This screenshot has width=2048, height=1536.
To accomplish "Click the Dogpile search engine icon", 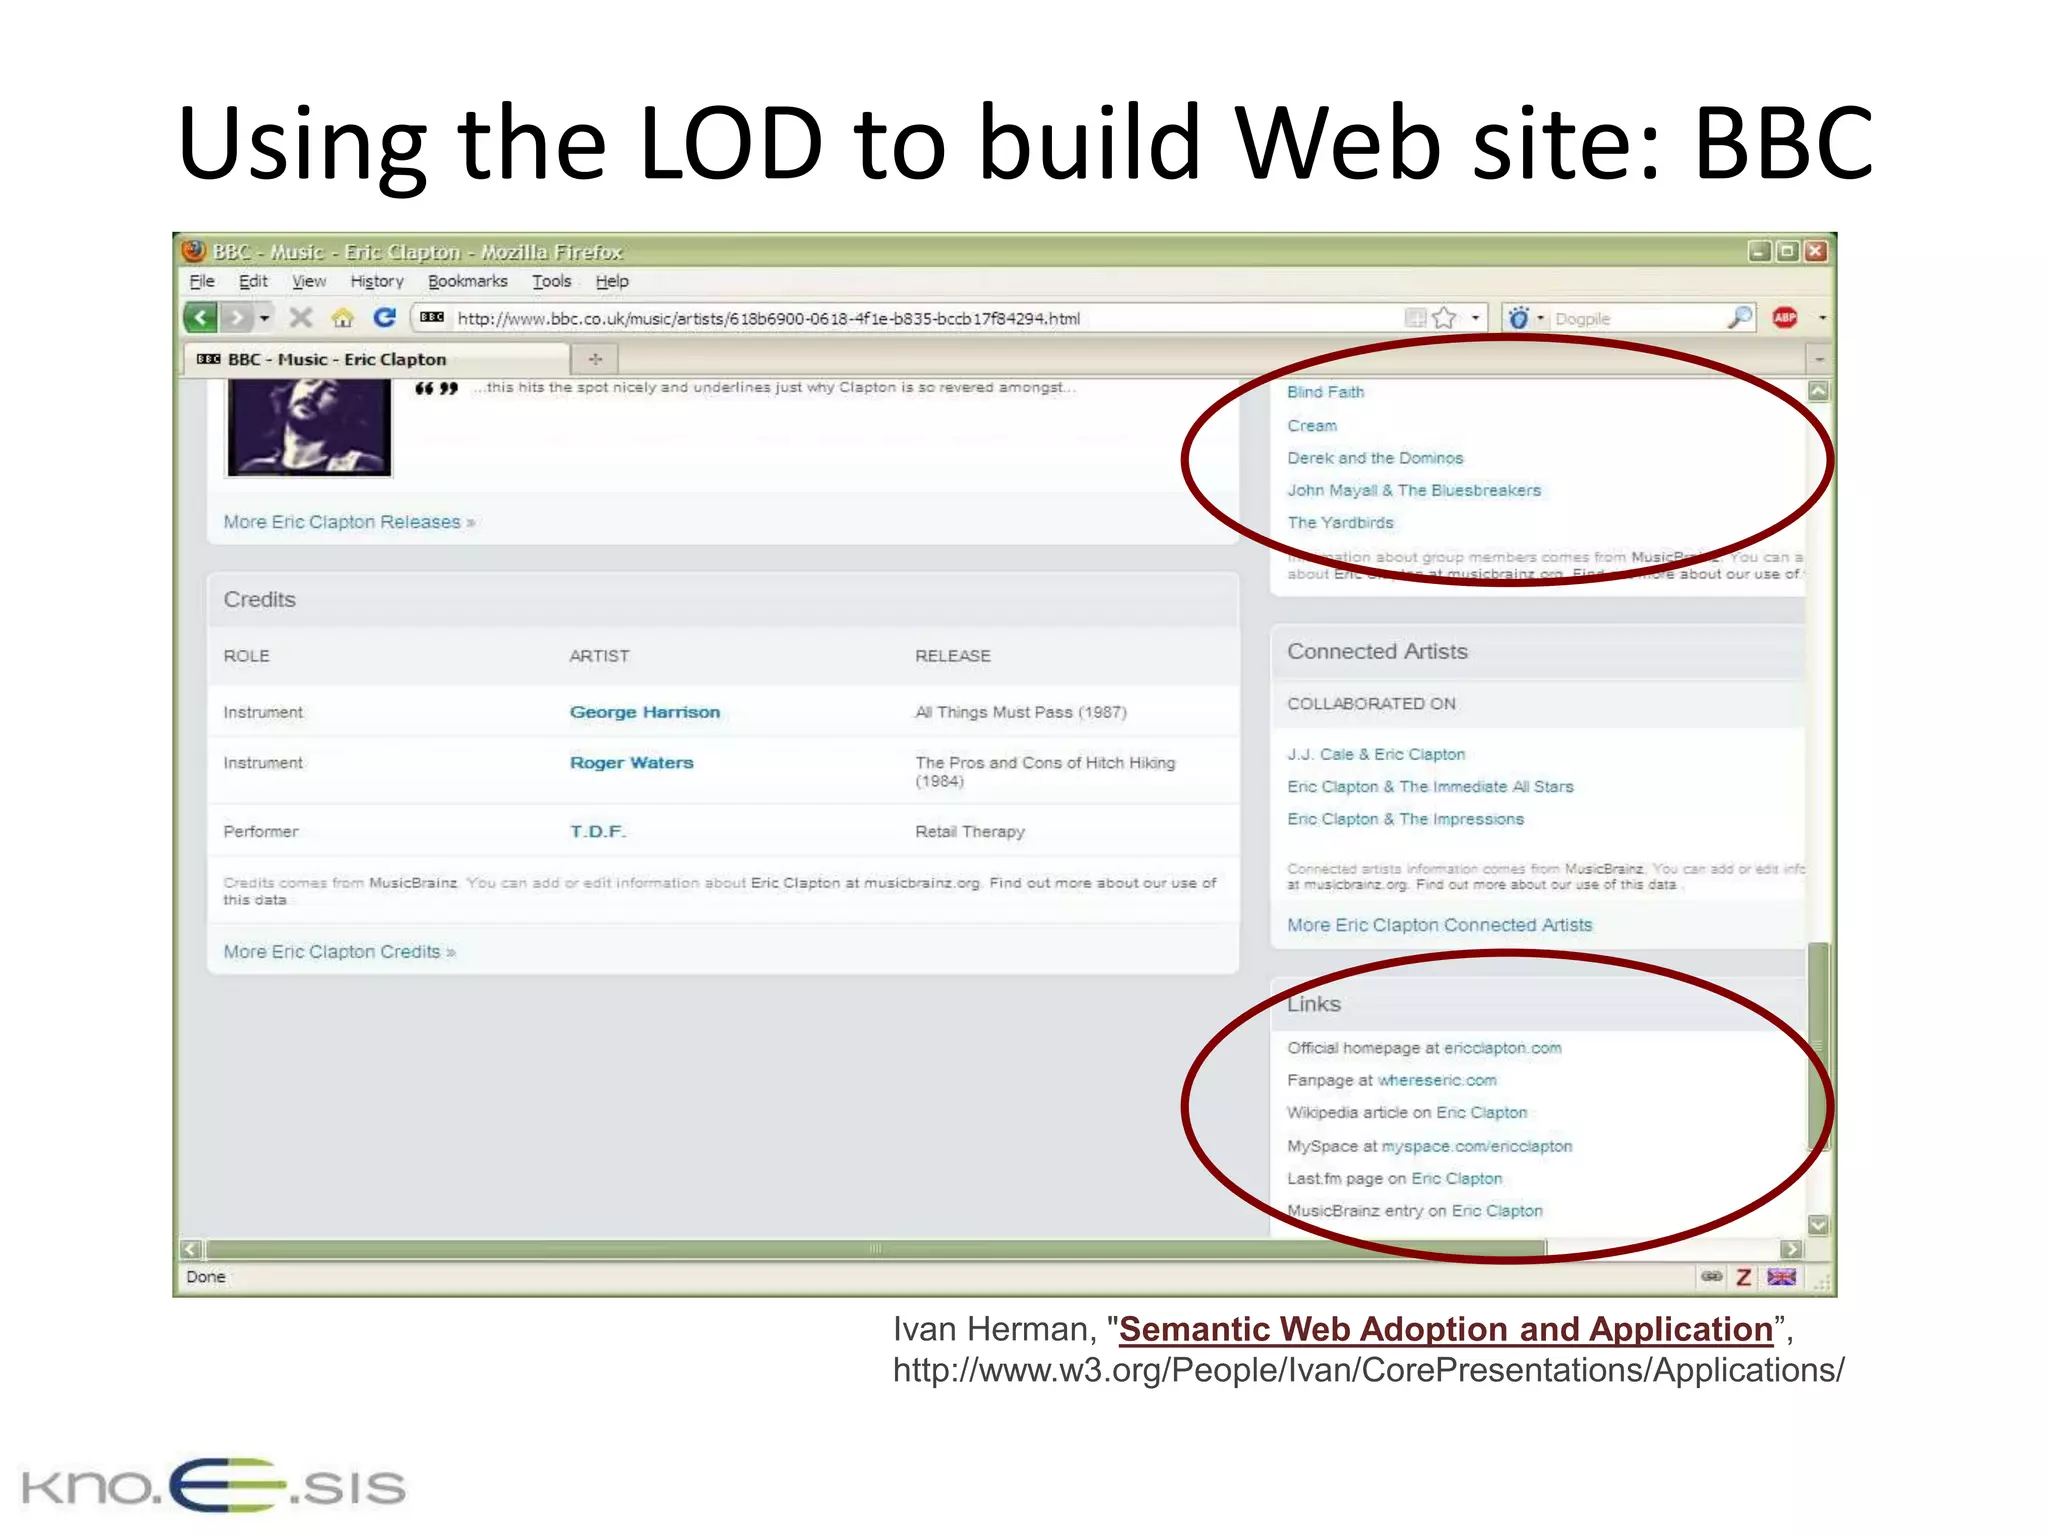I will tap(1518, 318).
